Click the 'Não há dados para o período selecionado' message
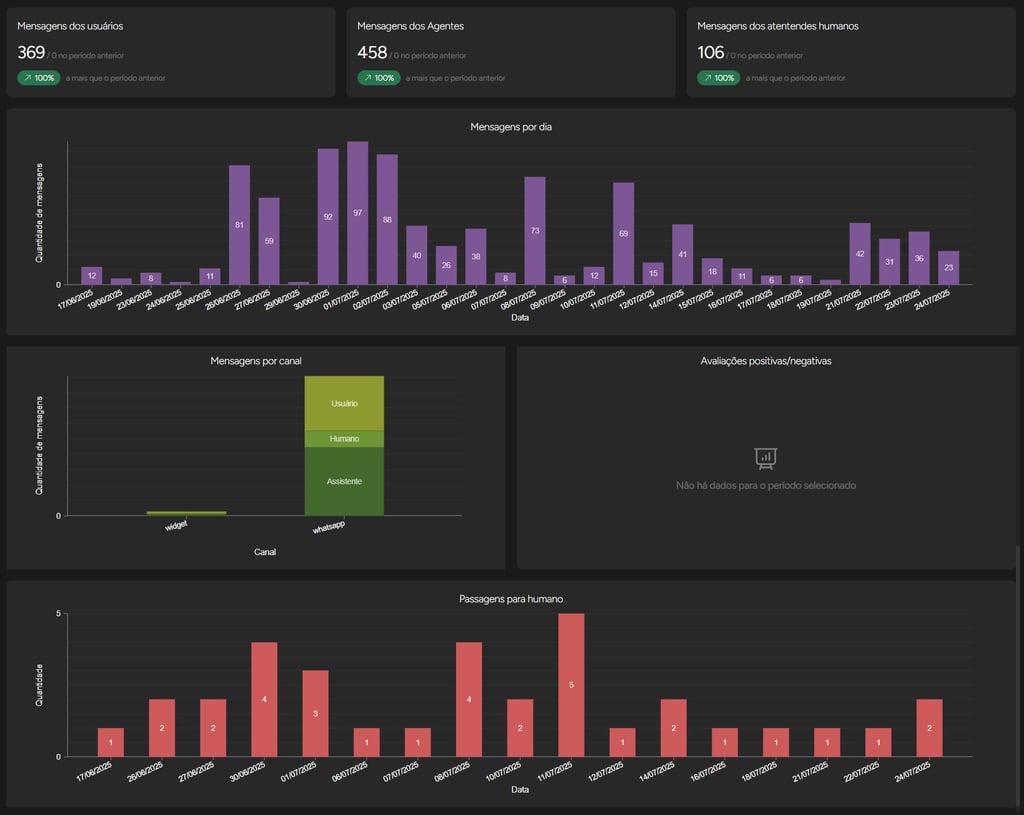Image resolution: width=1024 pixels, height=815 pixels. (x=766, y=485)
